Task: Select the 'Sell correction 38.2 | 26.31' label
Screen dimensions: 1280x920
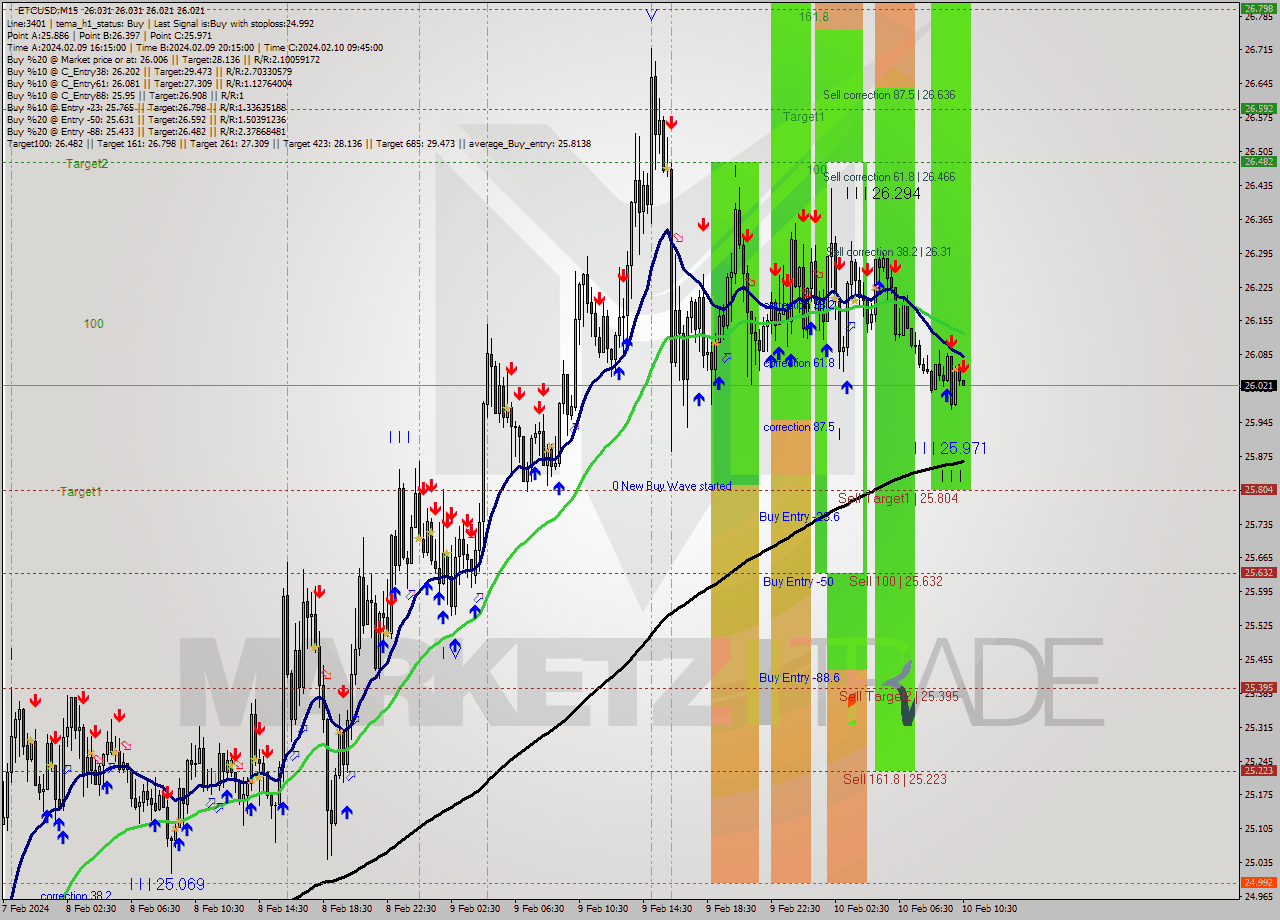Action: 891,252
